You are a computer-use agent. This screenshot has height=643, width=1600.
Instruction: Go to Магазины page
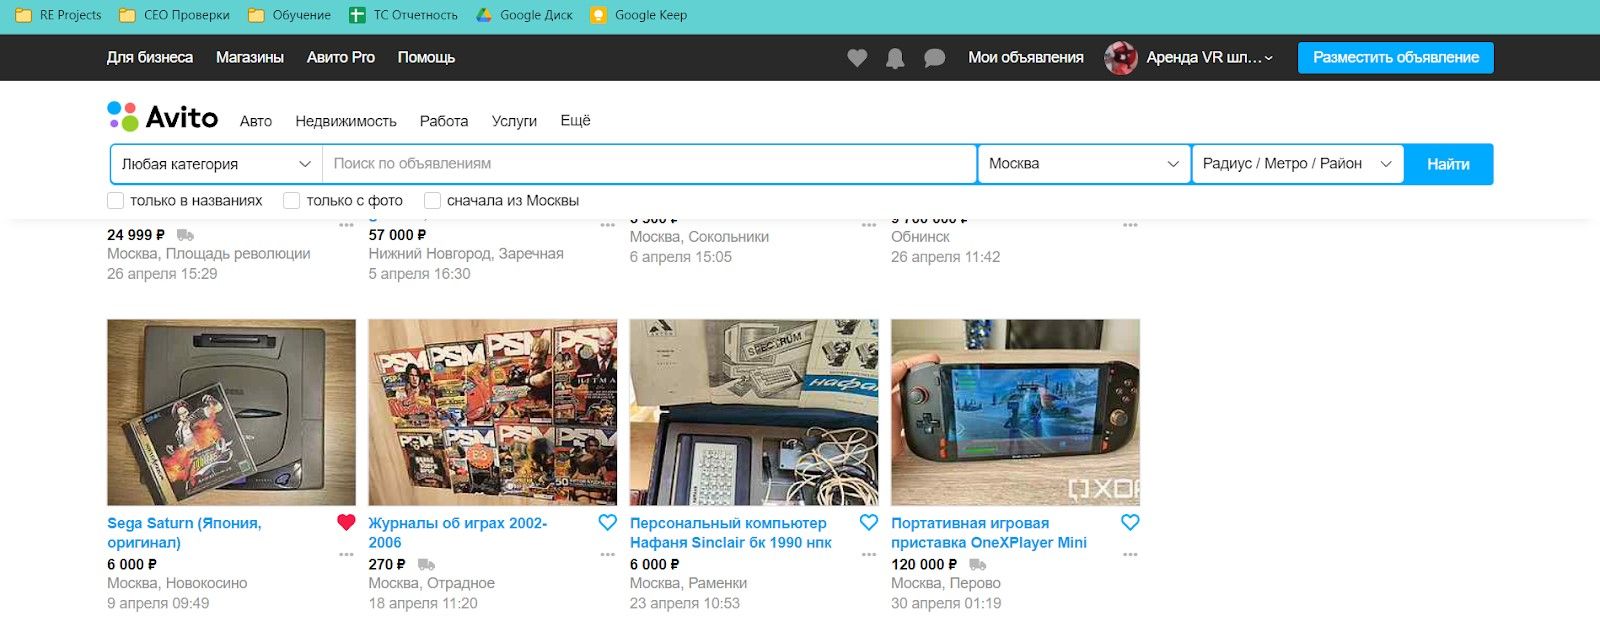[x=250, y=58]
